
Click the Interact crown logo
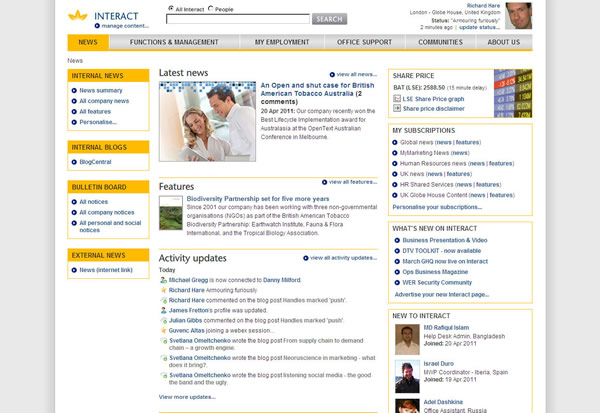click(78, 15)
